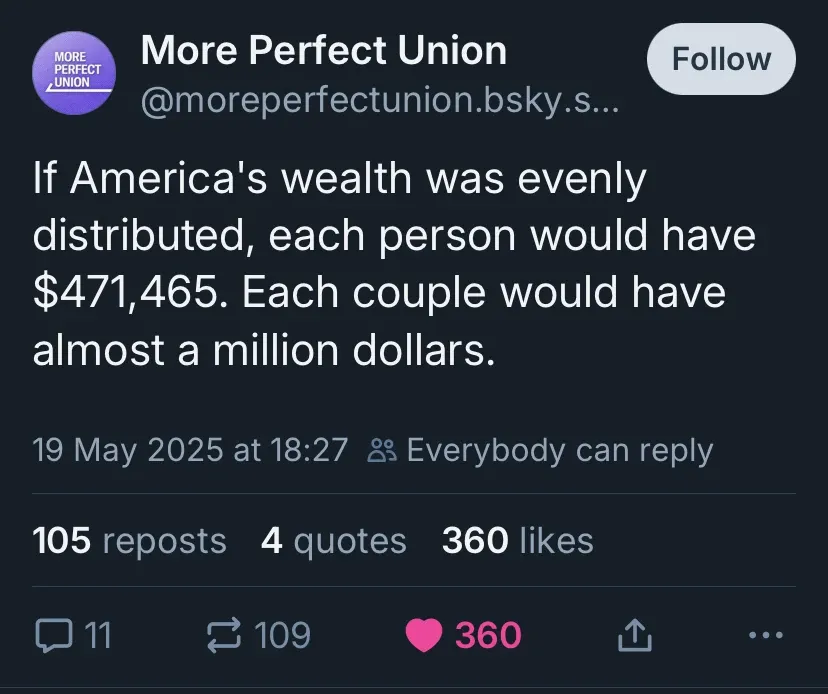This screenshot has width=828, height=694.
Task: Open the More Perfect Union display name
Action: coord(324,50)
